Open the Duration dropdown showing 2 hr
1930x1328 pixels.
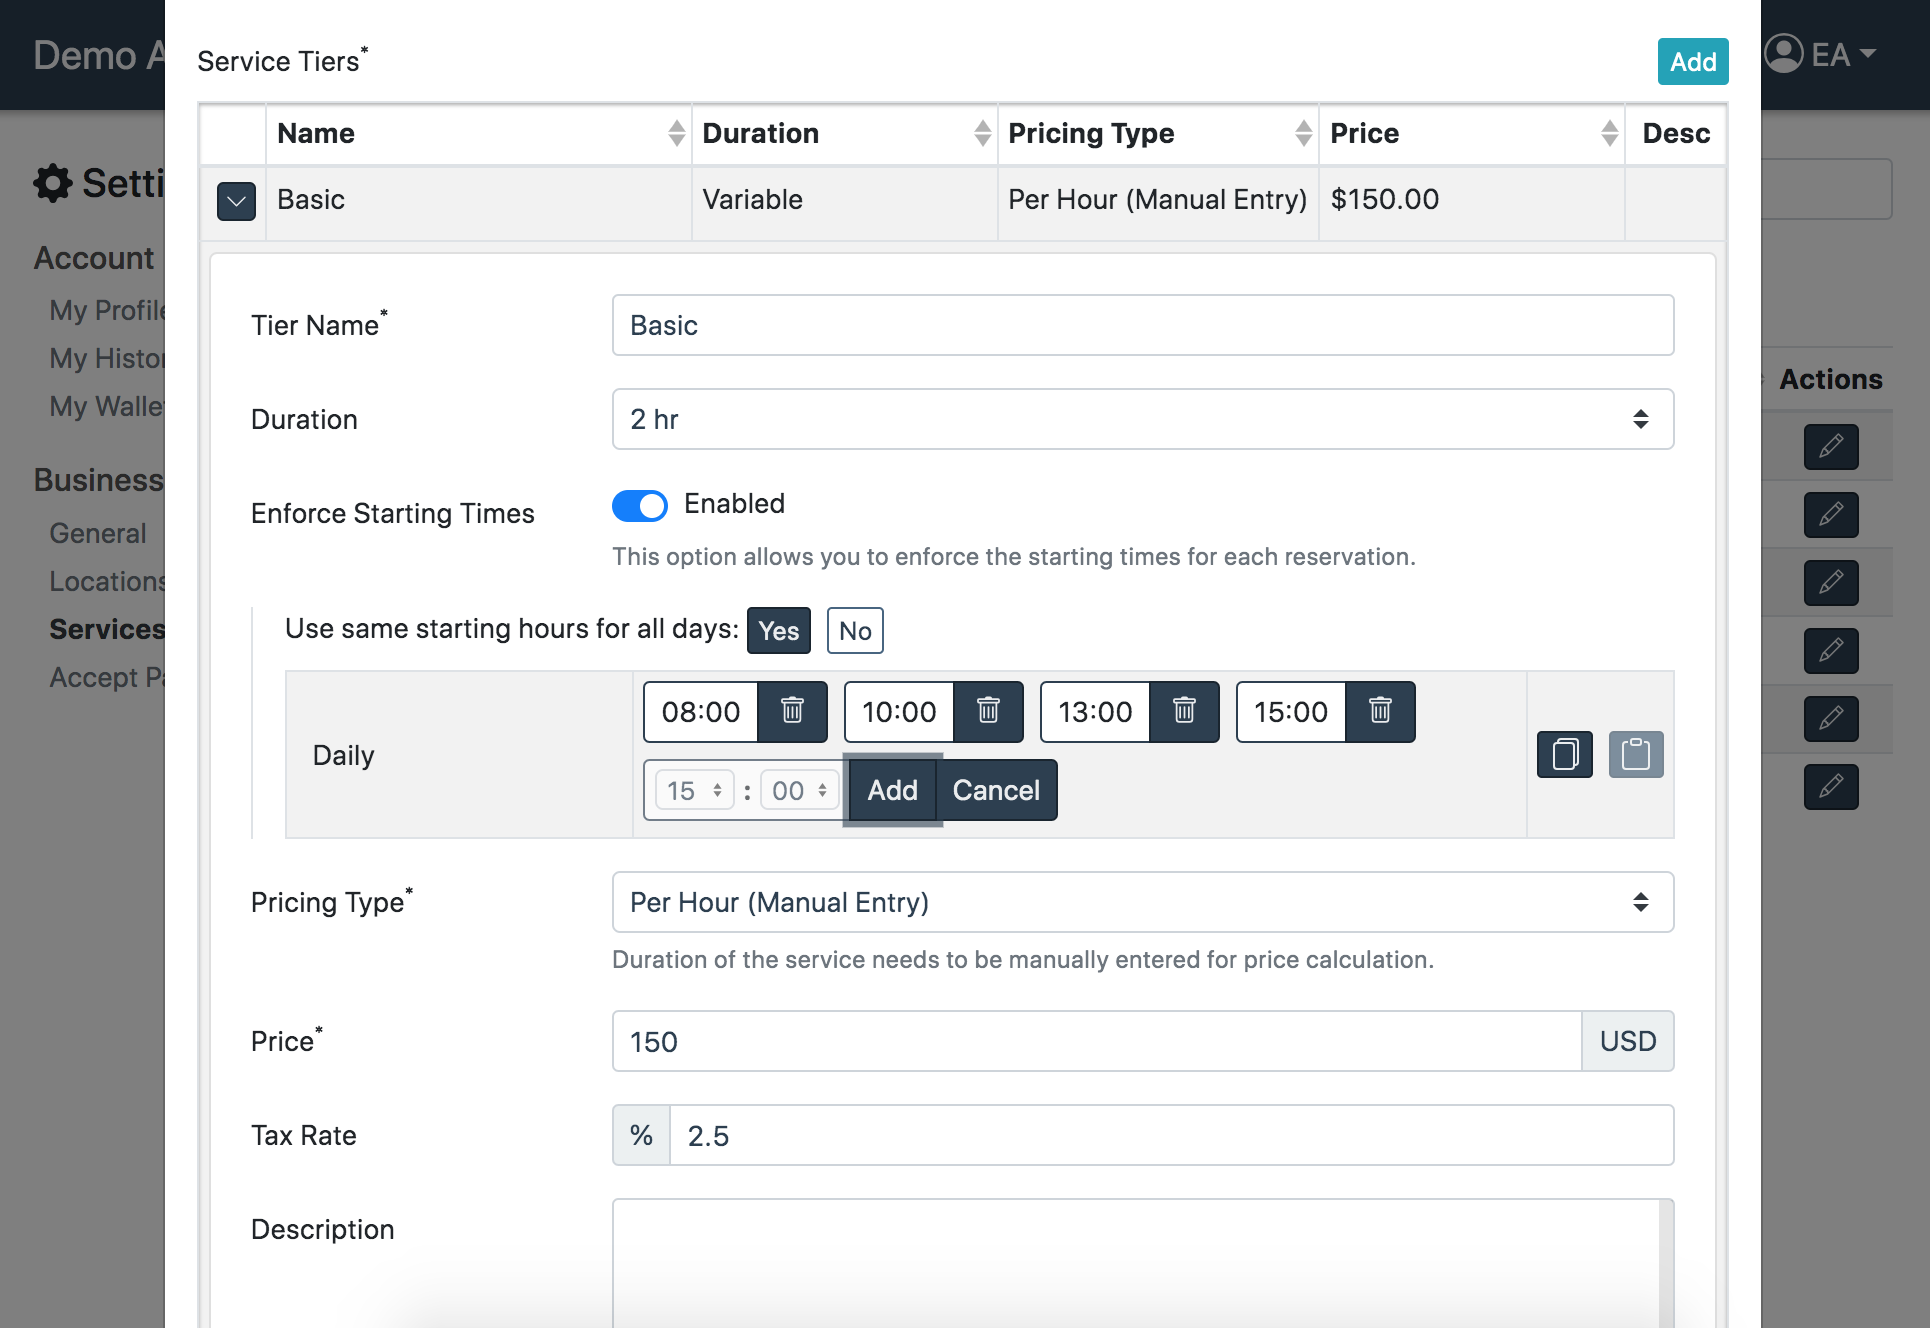(1142, 419)
